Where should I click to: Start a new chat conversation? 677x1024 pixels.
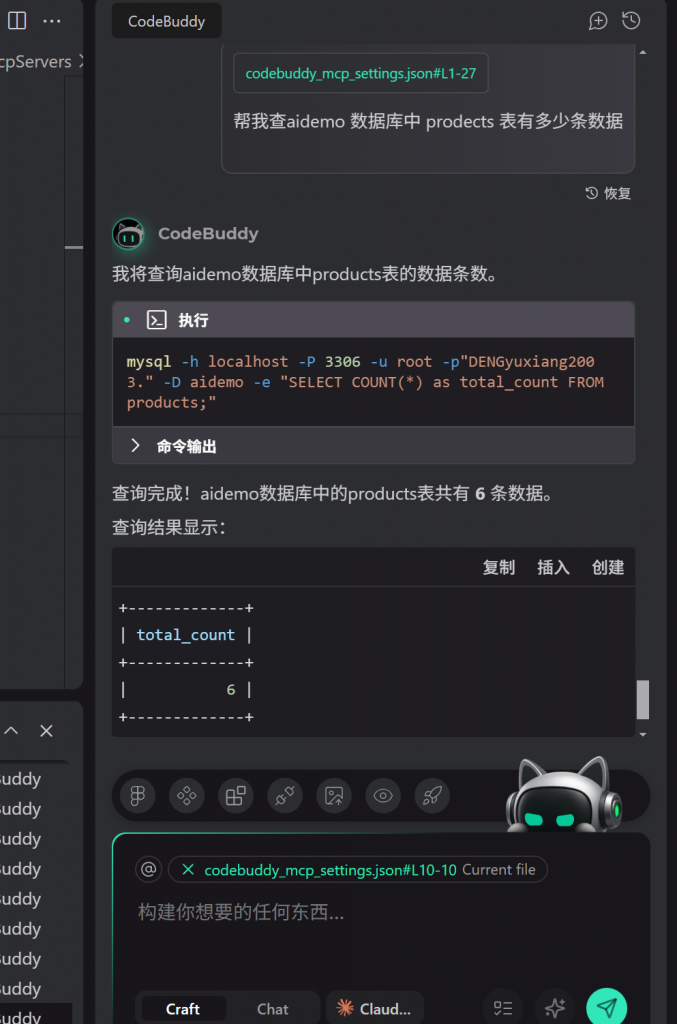[x=598, y=21]
